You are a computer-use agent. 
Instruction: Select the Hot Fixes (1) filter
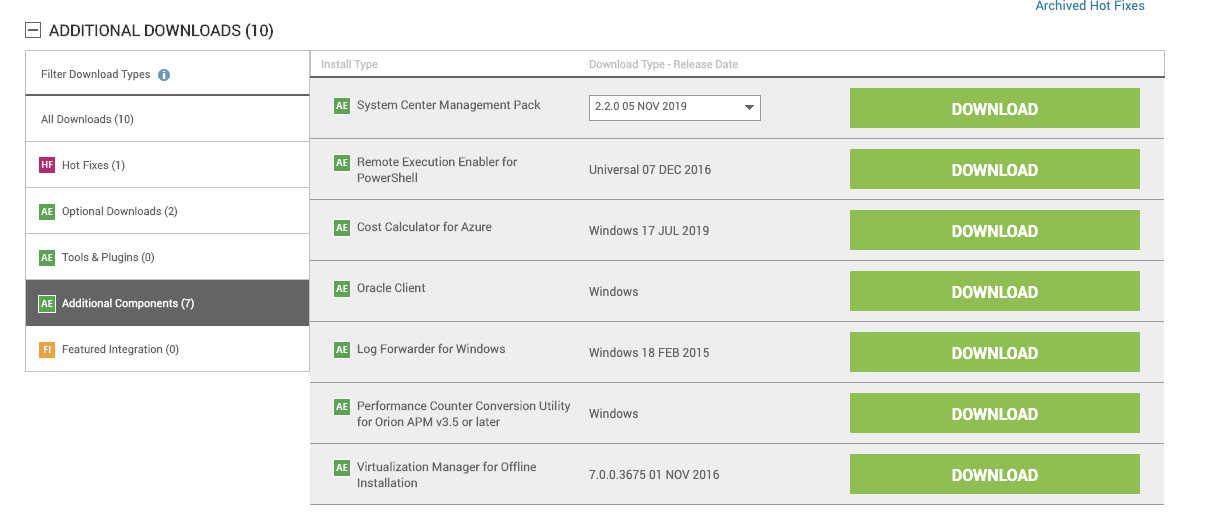click(x=93, y=165)
